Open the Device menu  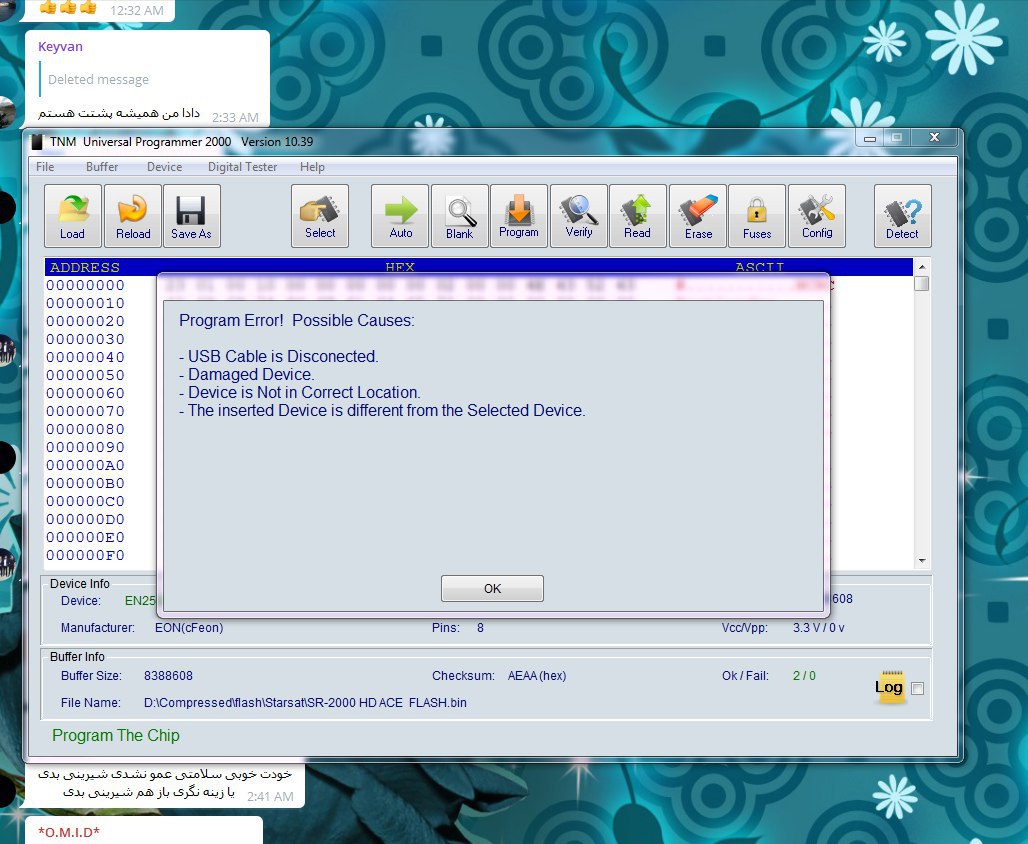(x=165, y=167)
